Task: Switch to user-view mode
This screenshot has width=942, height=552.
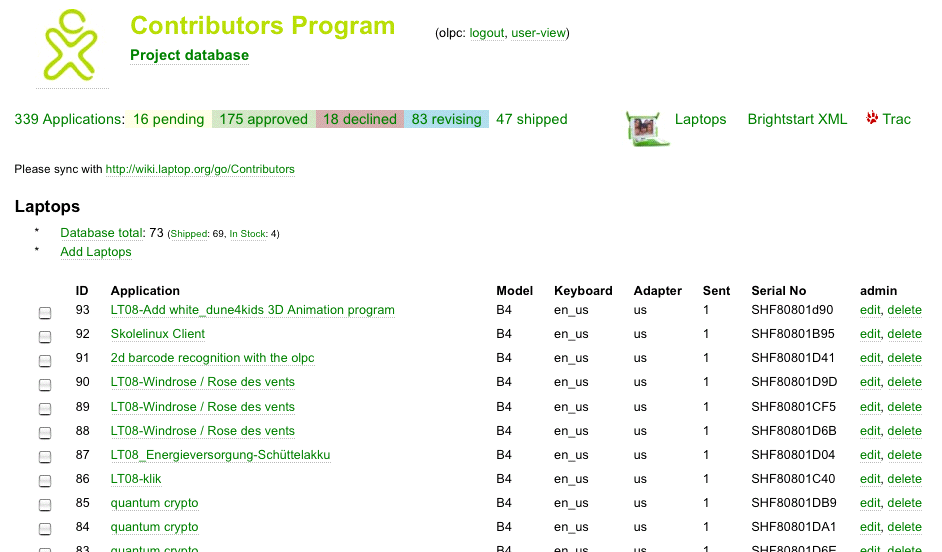Action: click(x=538, y=33)
